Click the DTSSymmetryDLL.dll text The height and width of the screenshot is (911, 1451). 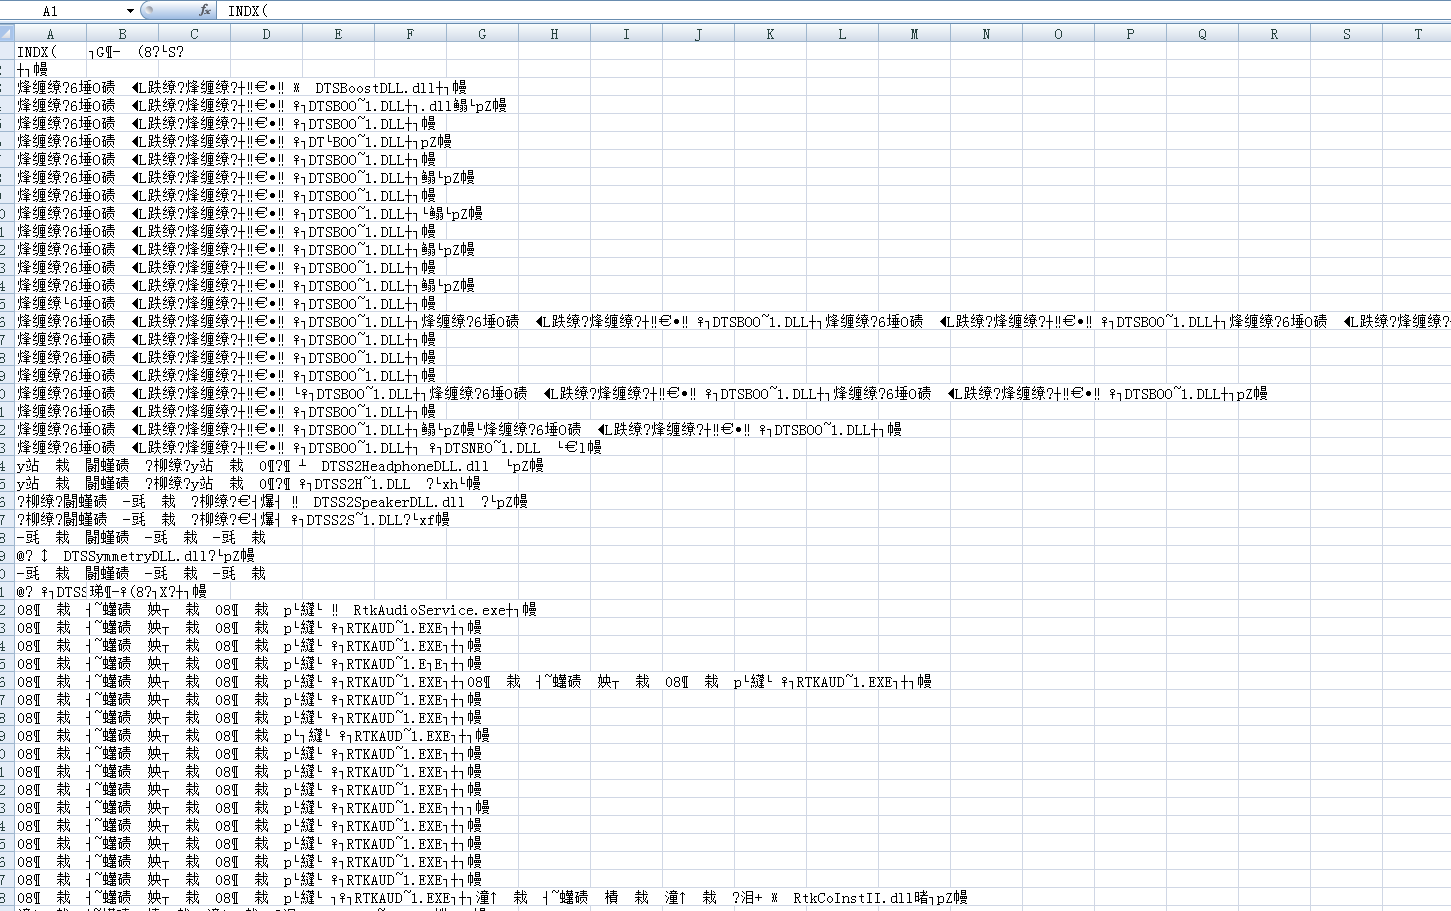tap(135, 556)
